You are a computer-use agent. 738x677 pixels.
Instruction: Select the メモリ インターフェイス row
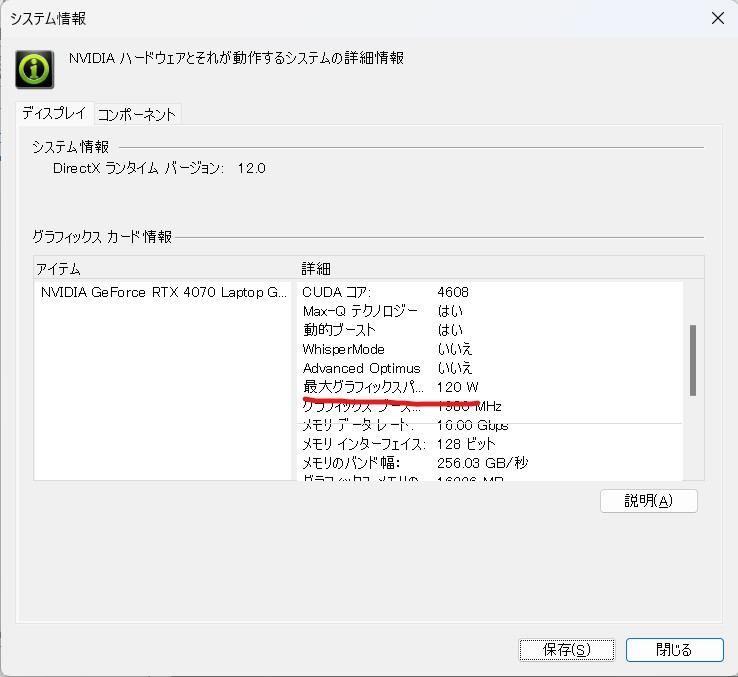coord(490,444)
